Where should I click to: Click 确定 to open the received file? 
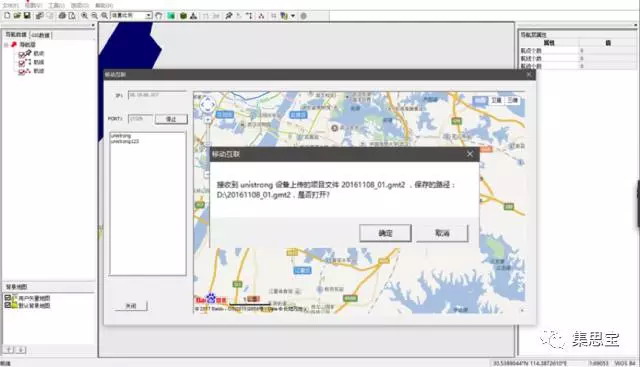coord(385,233)
